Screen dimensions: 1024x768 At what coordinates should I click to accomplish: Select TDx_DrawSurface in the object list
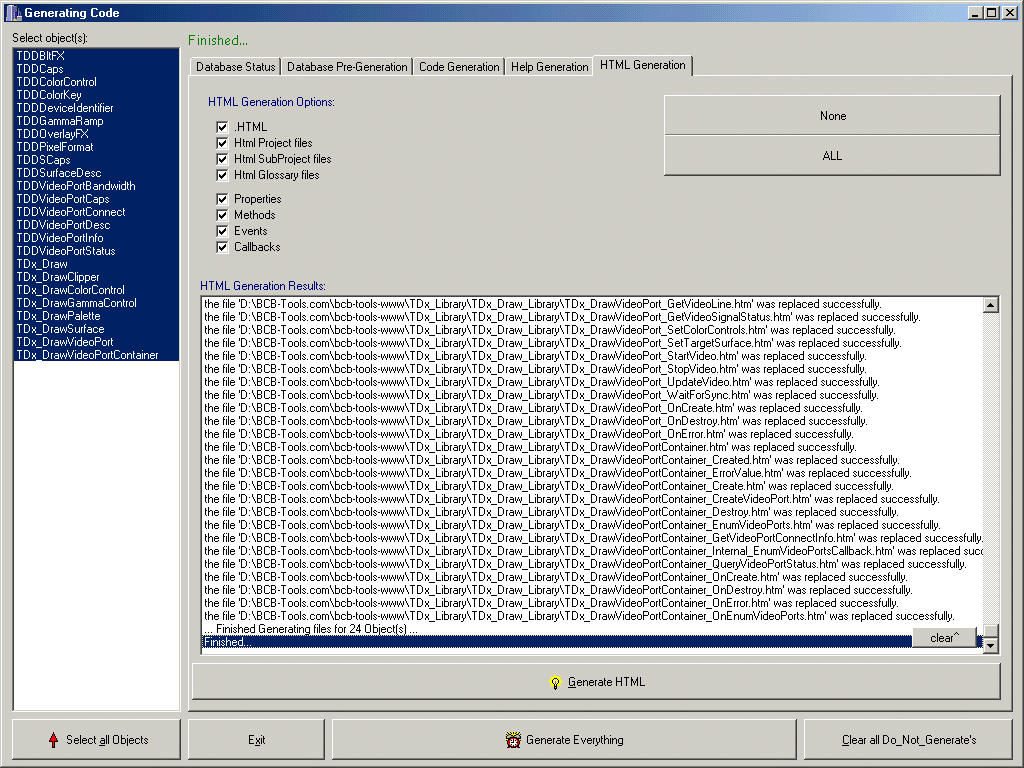[x=60, y=329]
